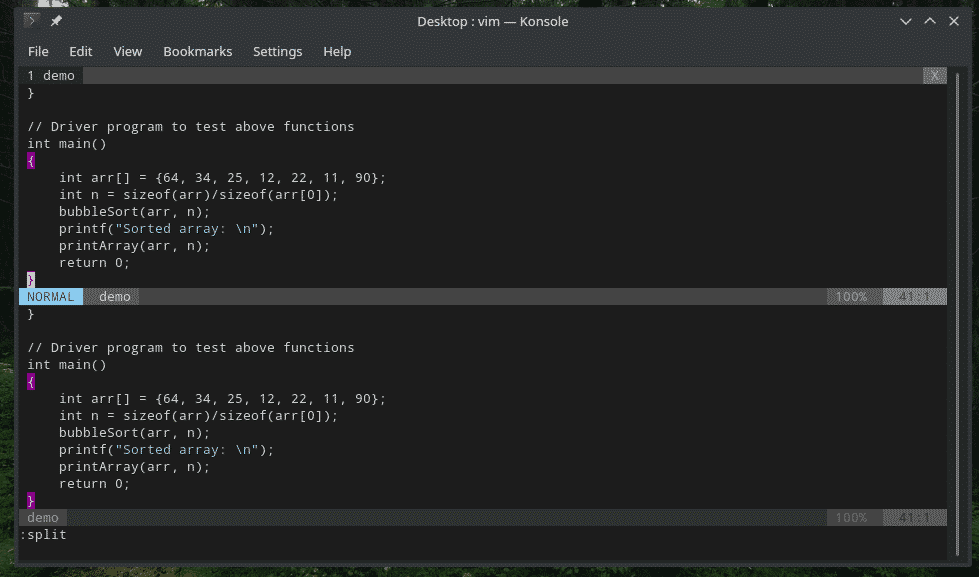Maximize the Konsole window
979x577 pixels.
(x=930, y=21)
